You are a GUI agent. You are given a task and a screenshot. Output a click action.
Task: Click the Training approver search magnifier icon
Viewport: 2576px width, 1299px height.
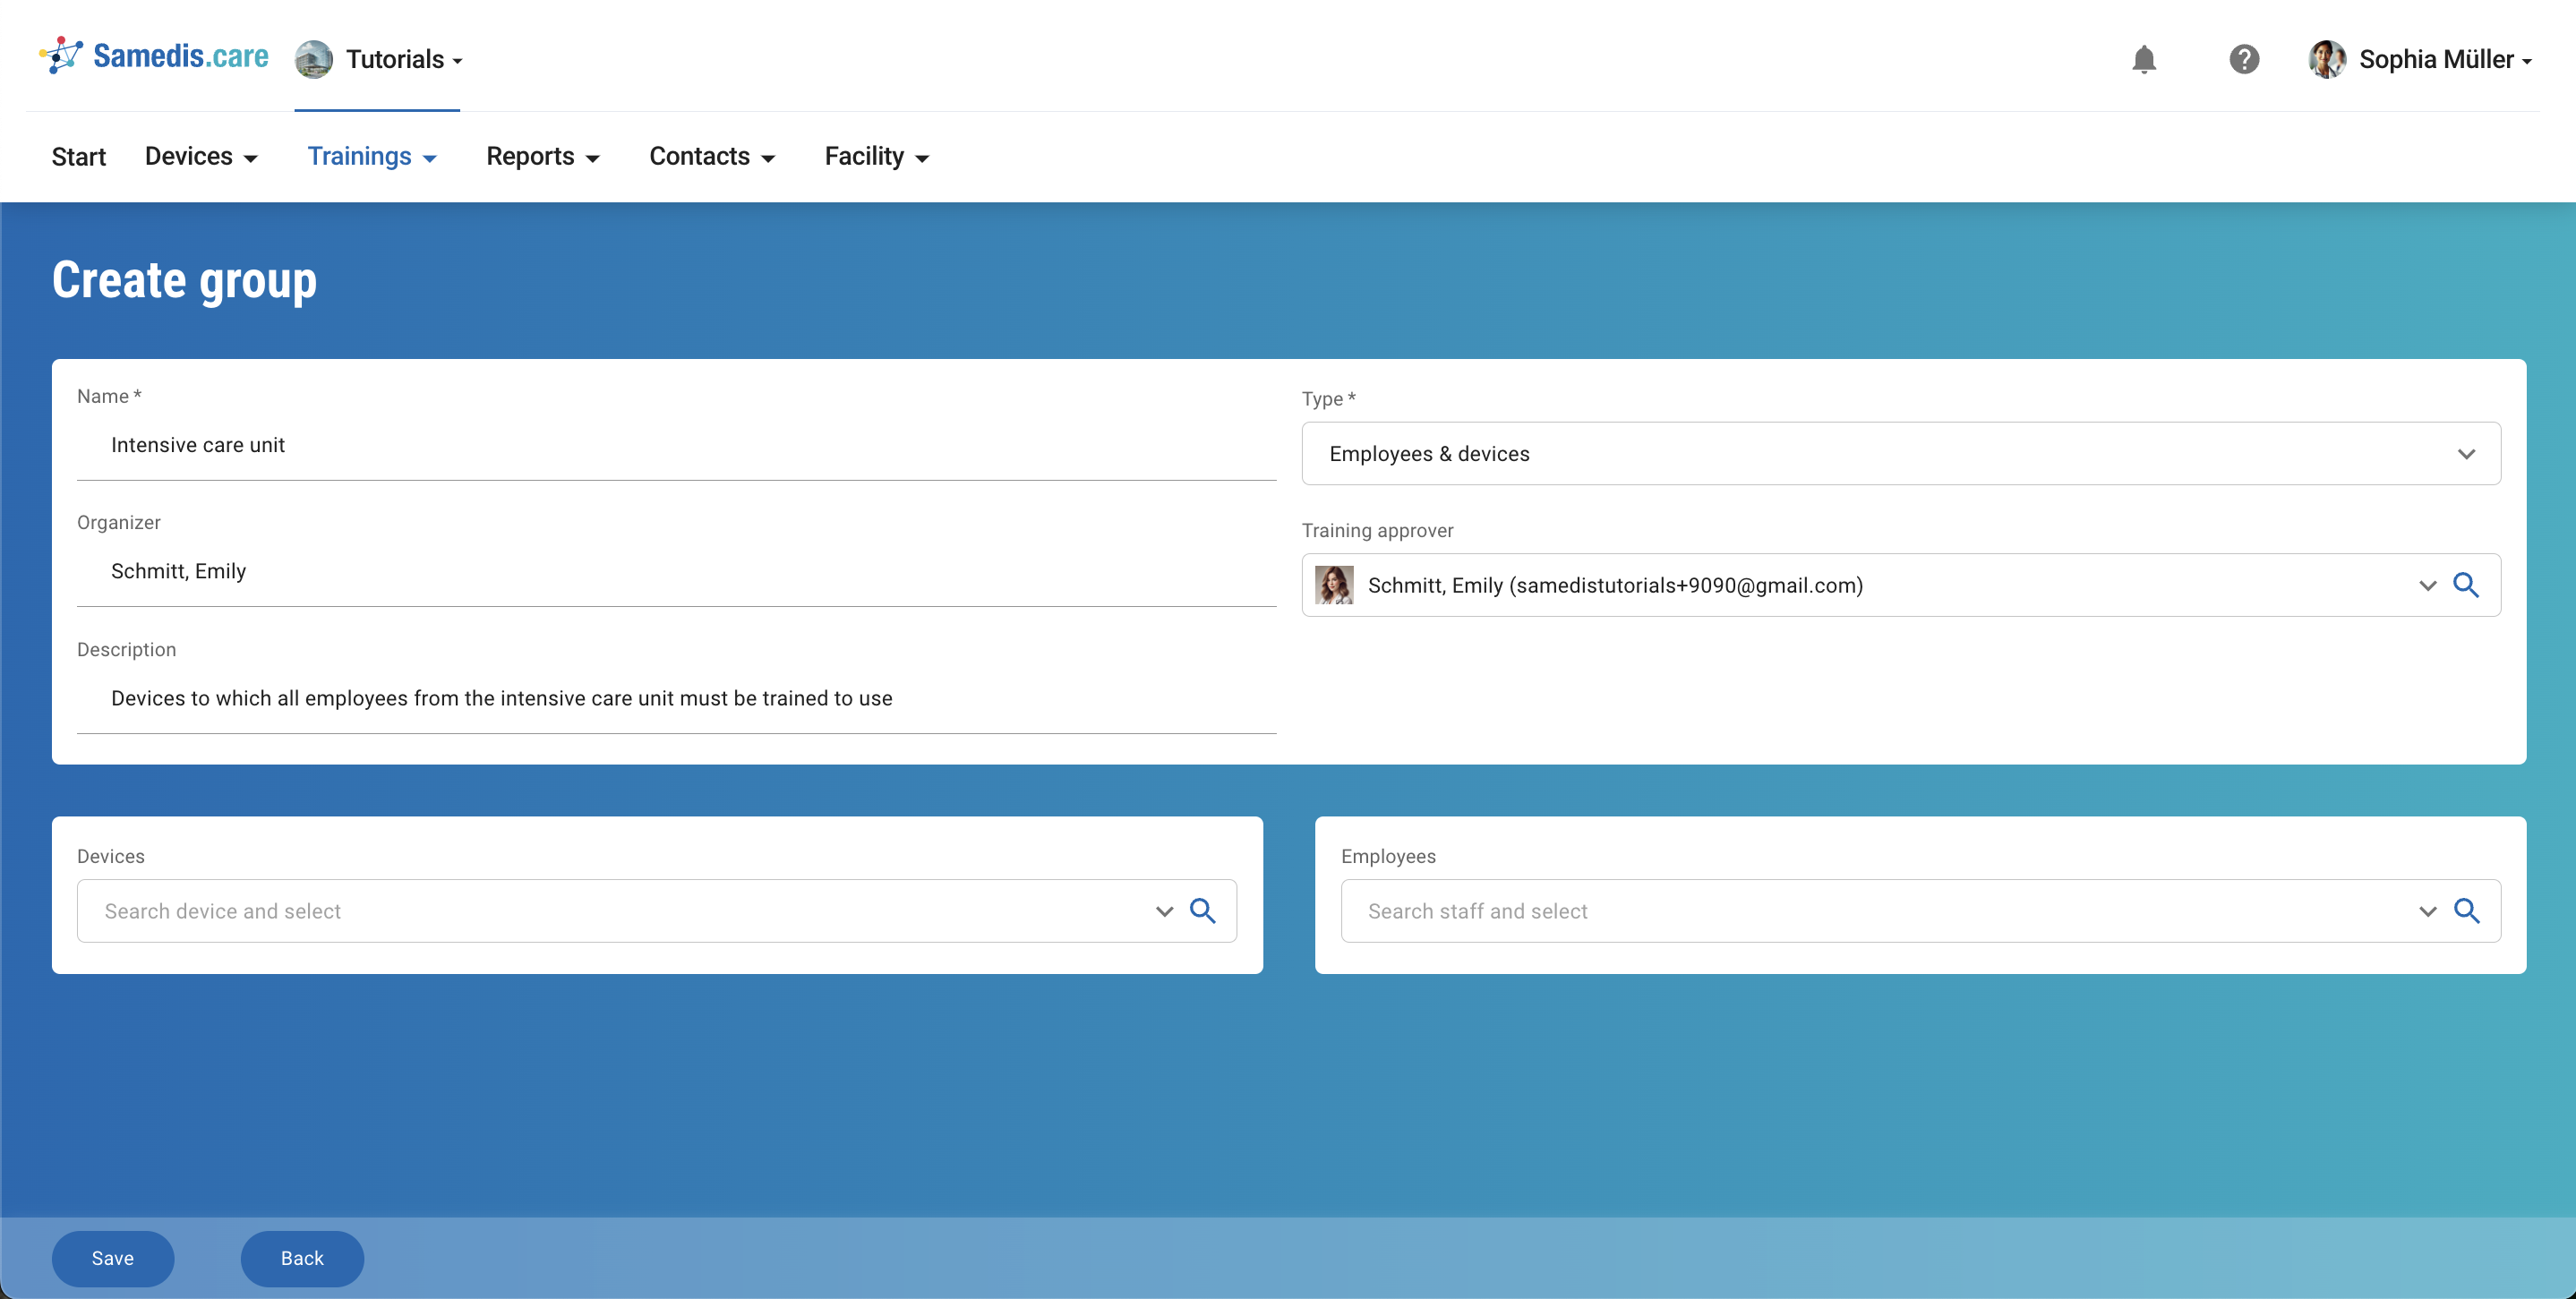(2466, 585)
